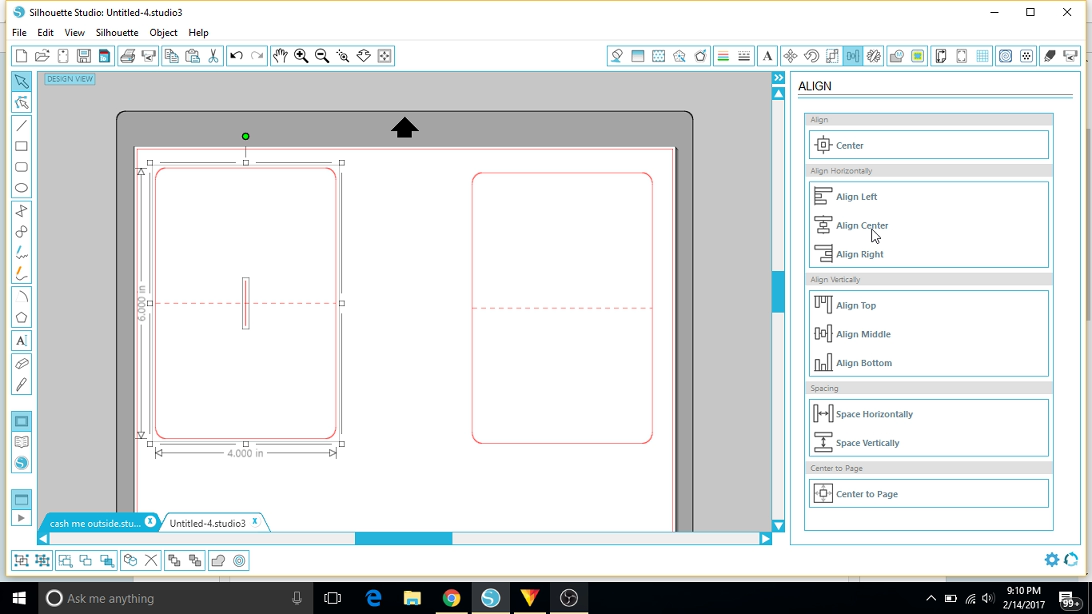Open the Object menu
Viewport: 1092px width, 614px height.
pos(164,33)
